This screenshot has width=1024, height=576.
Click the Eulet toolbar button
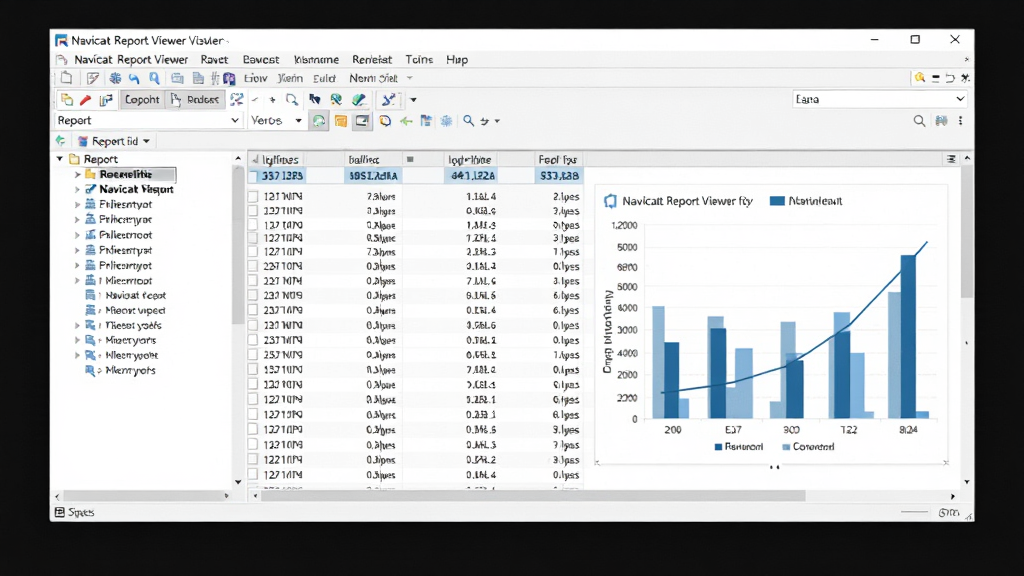[x=324, y=78]
